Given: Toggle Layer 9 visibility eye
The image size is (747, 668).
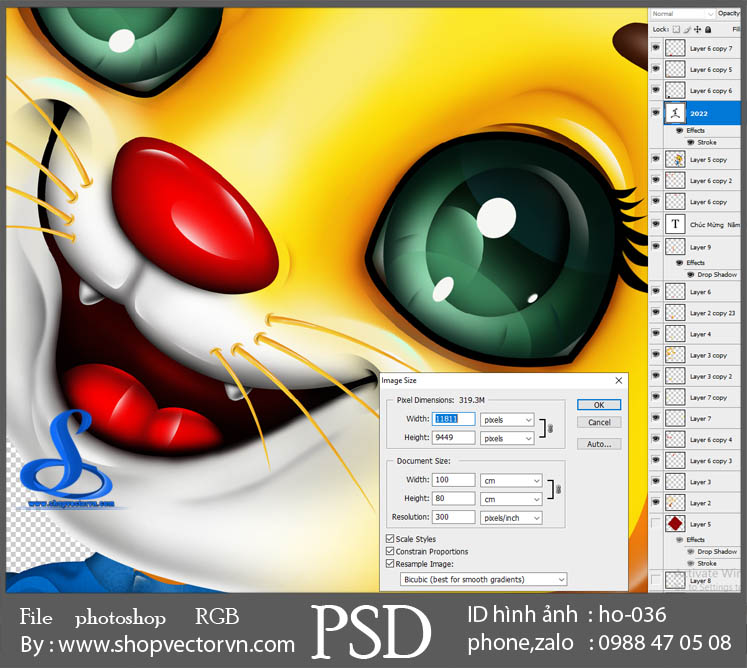Looking at the screenshot, I should [x=656, y=246].
